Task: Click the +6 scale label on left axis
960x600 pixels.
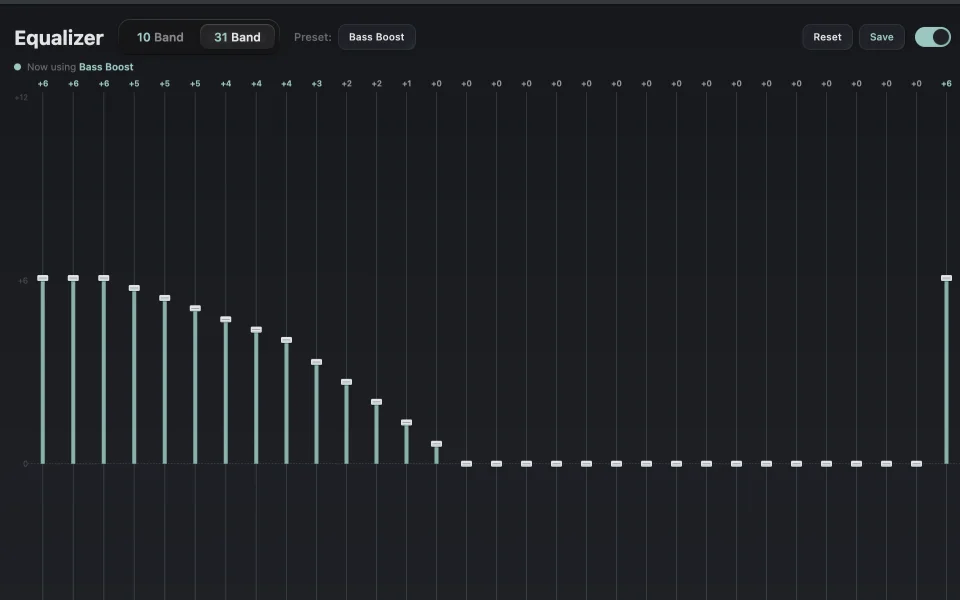Action: point(23,281)
